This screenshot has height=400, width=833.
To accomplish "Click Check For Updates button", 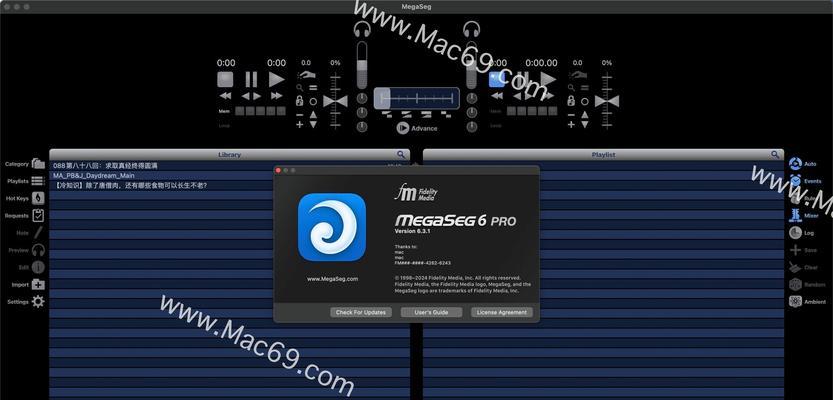I will tap(361, 312).
